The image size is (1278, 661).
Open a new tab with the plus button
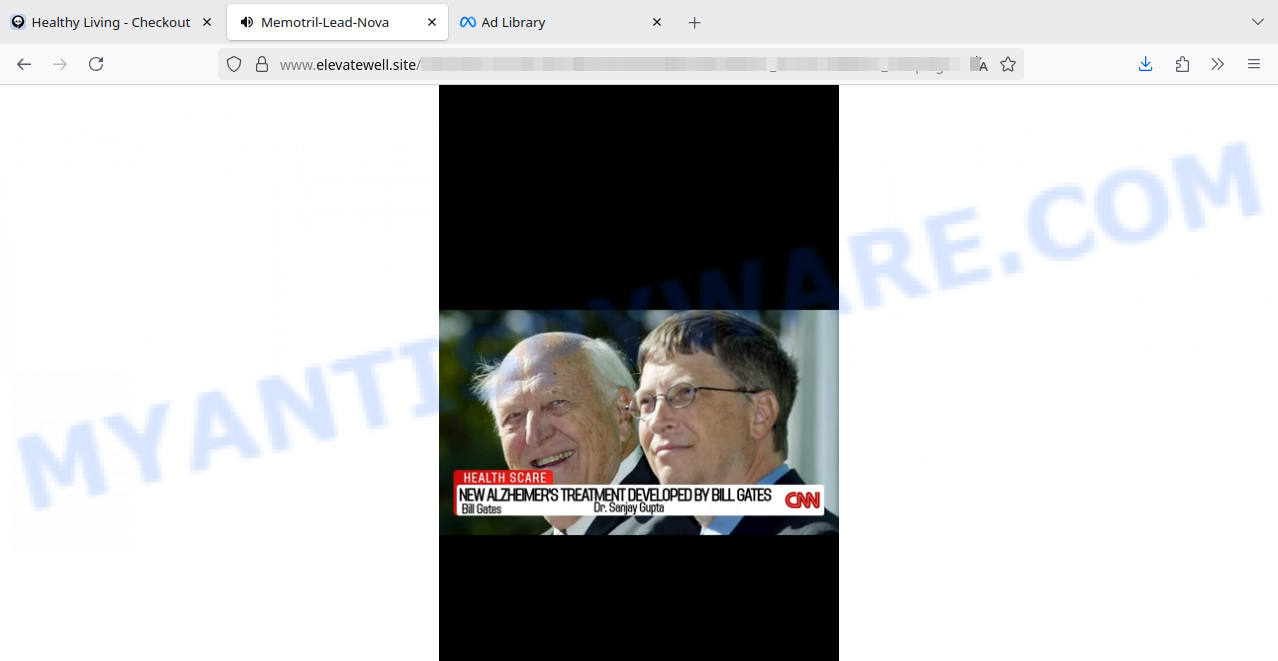tap(695, 22)
